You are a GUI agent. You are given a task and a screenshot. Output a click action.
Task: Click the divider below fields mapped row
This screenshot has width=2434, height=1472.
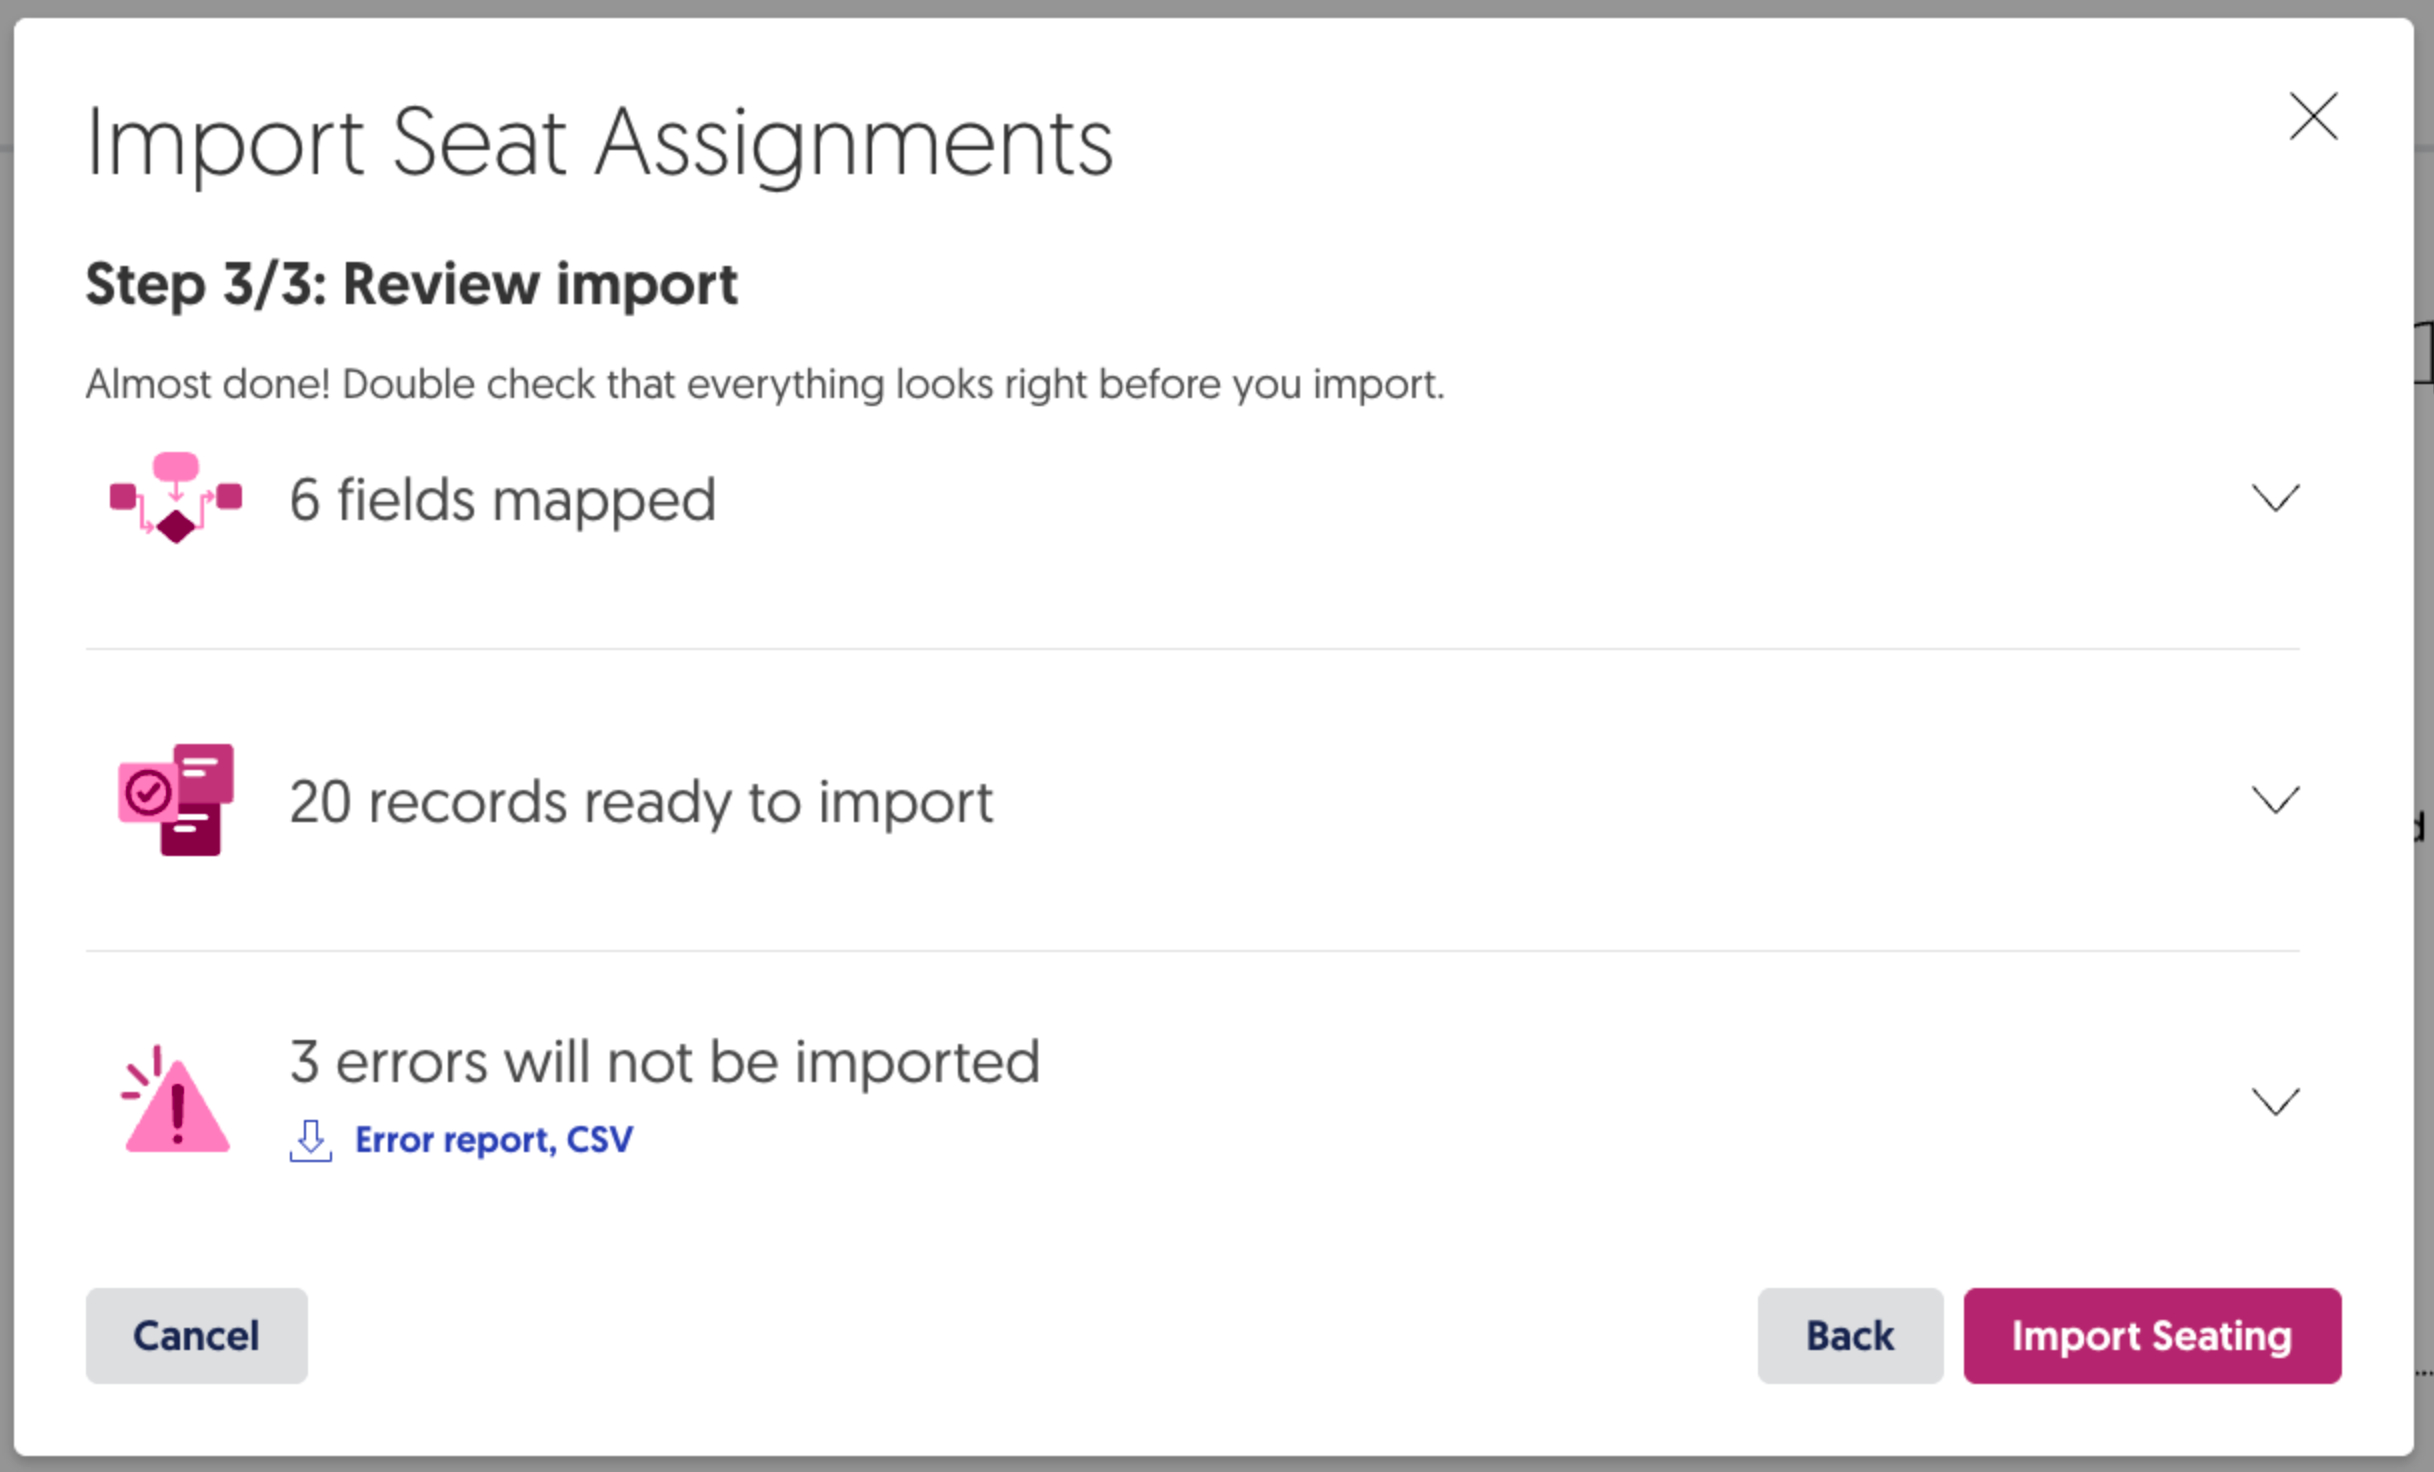1192,649
